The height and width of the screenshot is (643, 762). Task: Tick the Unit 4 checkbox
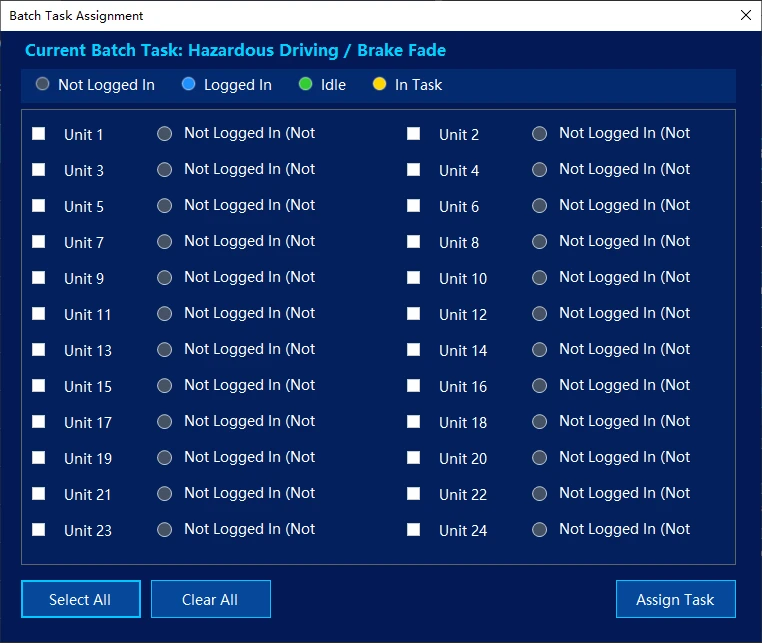pos(414,170)
